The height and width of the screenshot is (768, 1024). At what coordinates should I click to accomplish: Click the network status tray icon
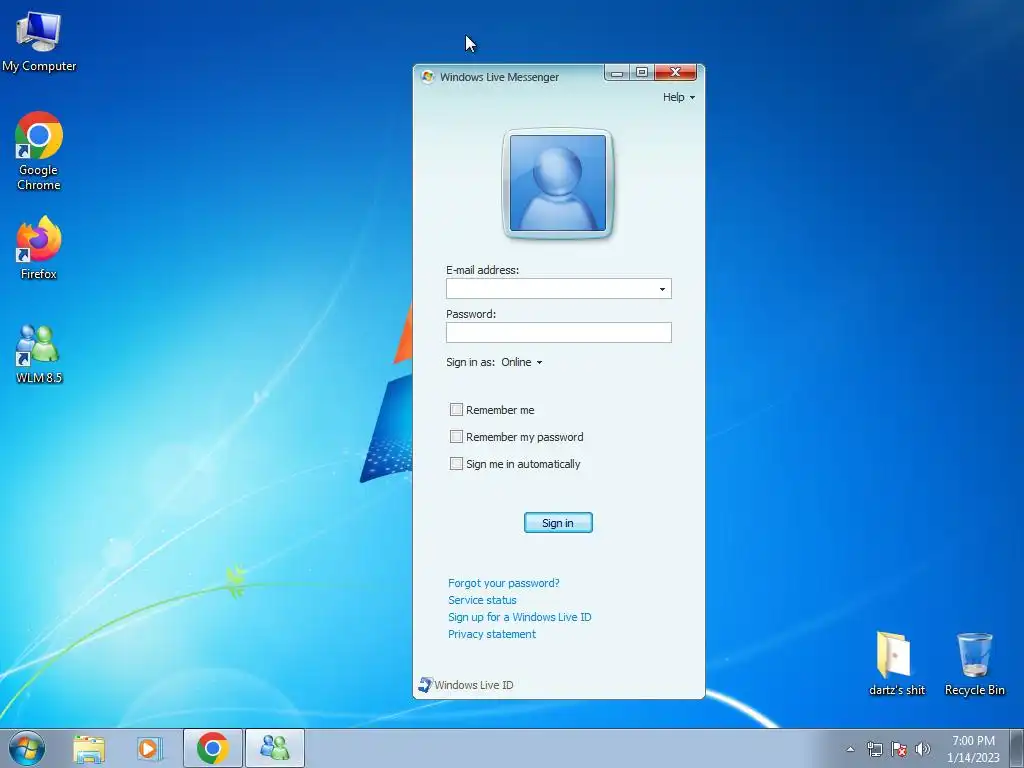pos(874,749)
